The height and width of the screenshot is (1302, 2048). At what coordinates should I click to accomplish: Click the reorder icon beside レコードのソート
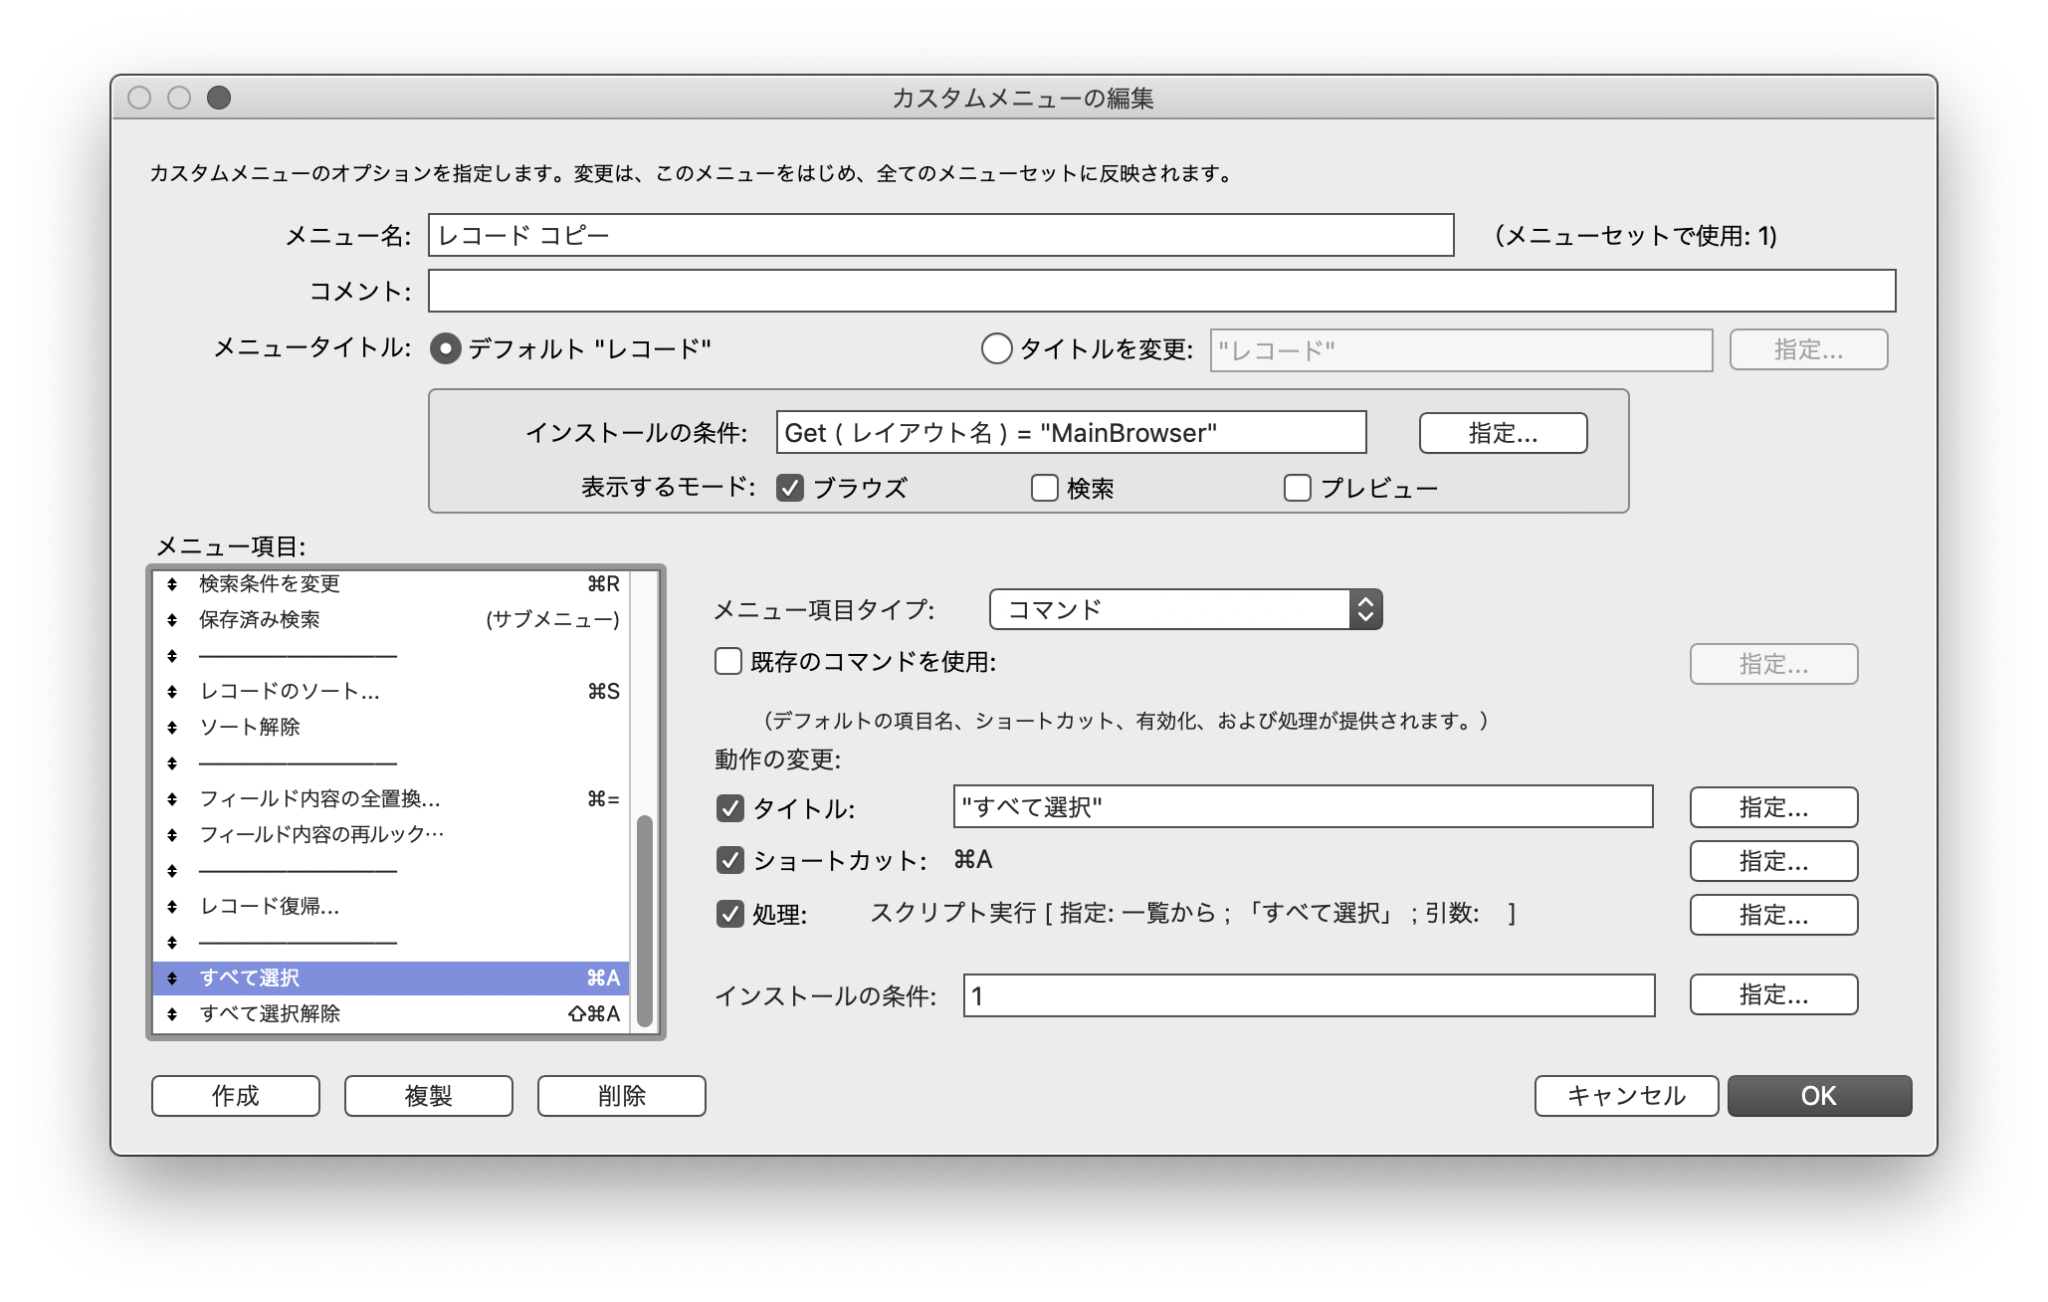[x=170, y=690]
